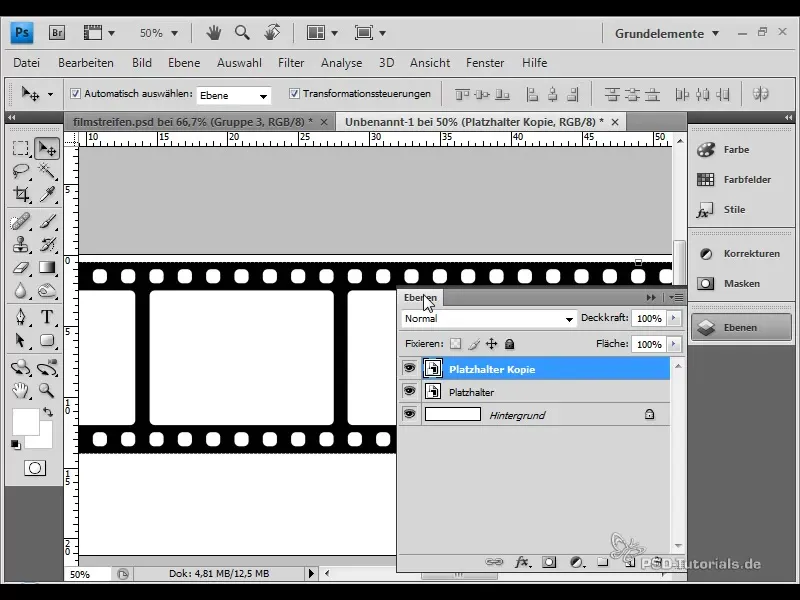Image resolution: width=800 pixels, height=600 pixels.
Task: Toggle lock position in Fixieren row
Action: (x=491, y=344)
